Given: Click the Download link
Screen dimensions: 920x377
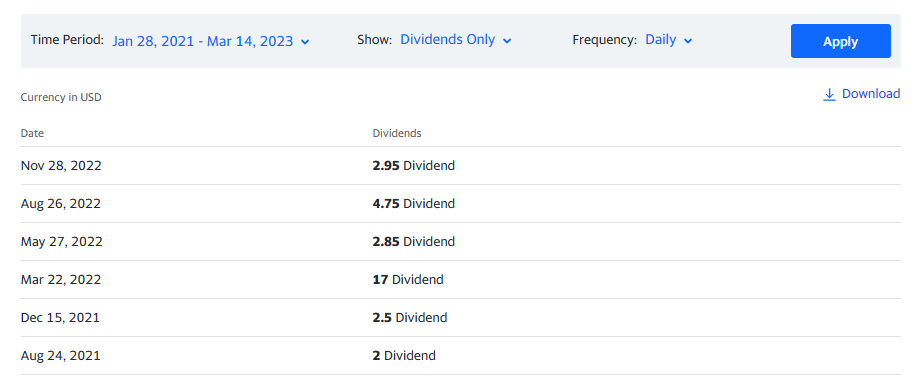Looking at the screenshot, I should click(x=861, y=94).
